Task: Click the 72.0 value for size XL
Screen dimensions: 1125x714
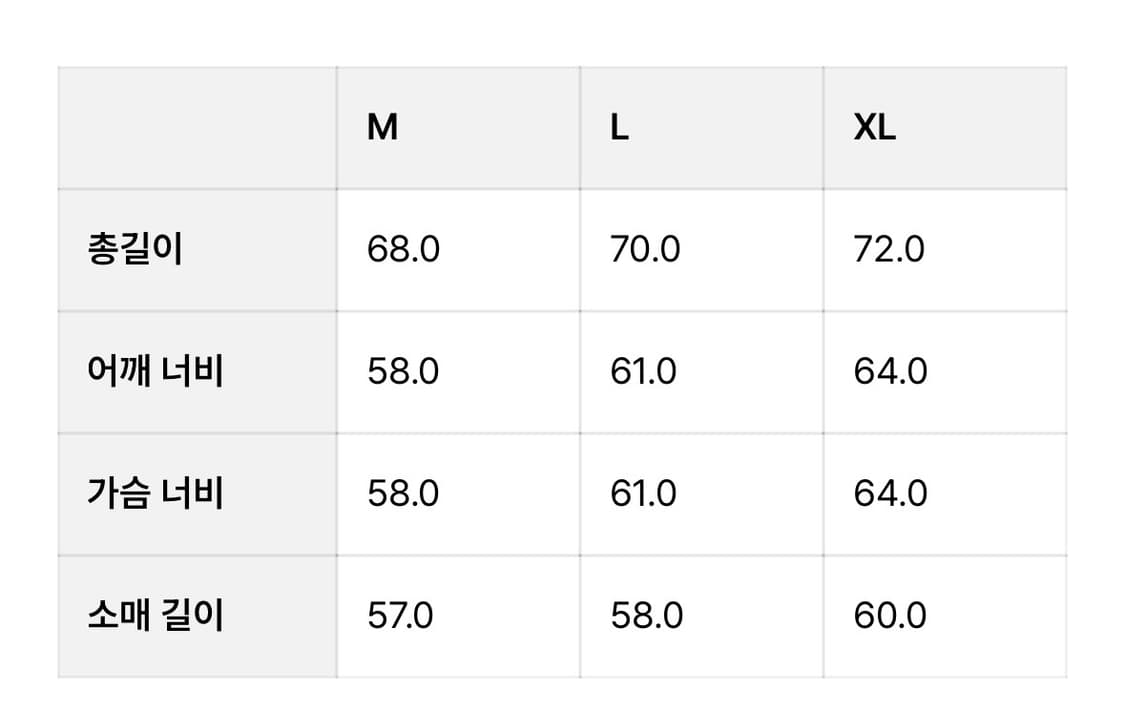Action: 889,249
